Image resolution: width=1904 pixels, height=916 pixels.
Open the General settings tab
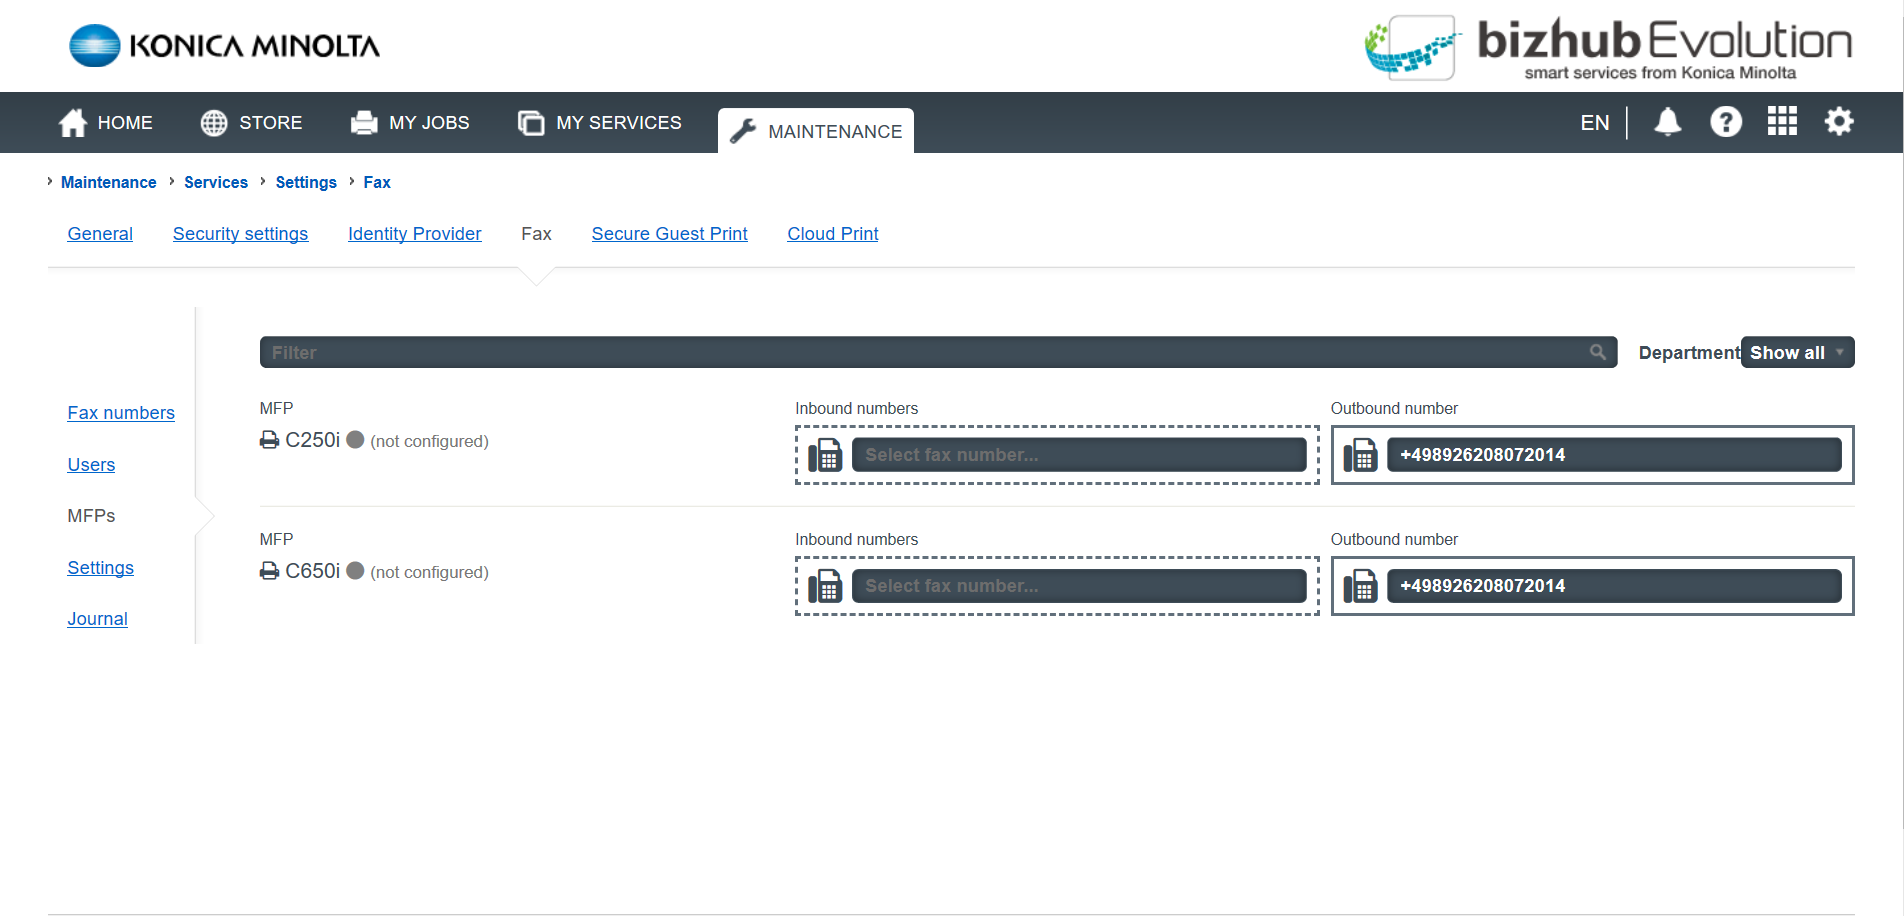click(x=100, y=234)
